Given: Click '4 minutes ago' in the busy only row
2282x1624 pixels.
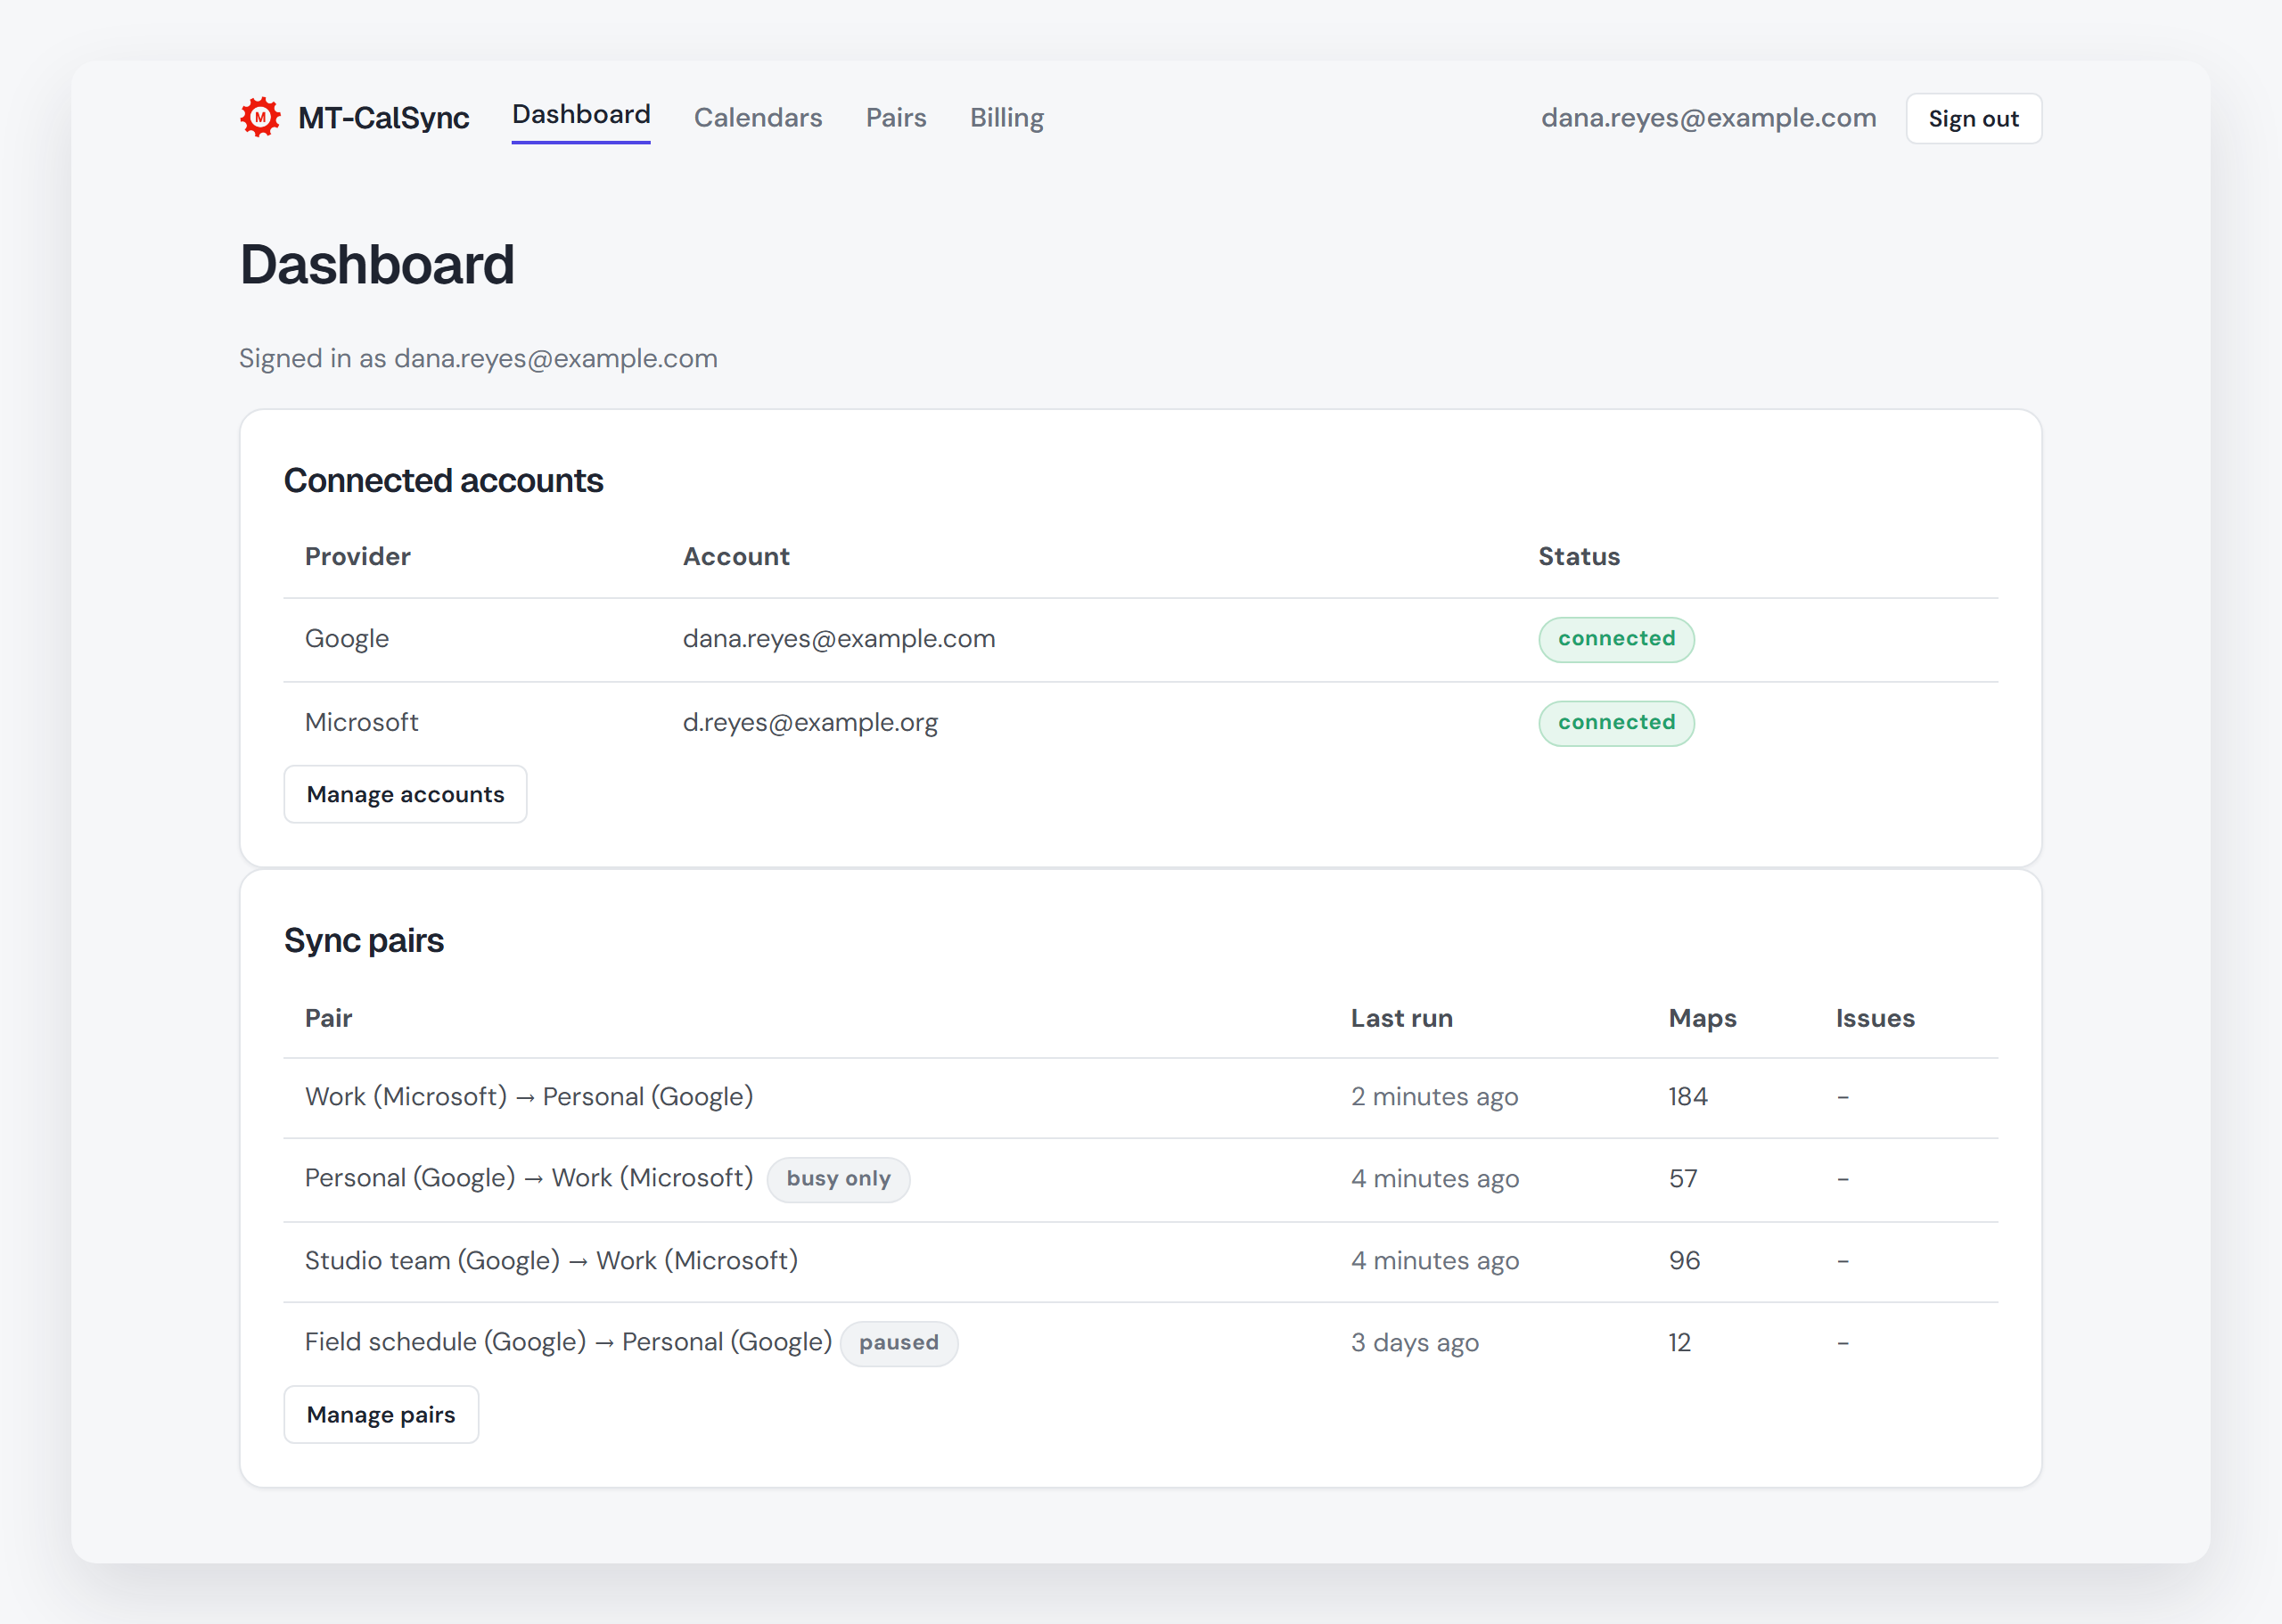Looking at the screenshot, I should pyautogui.click(x=1435, y=1179).
